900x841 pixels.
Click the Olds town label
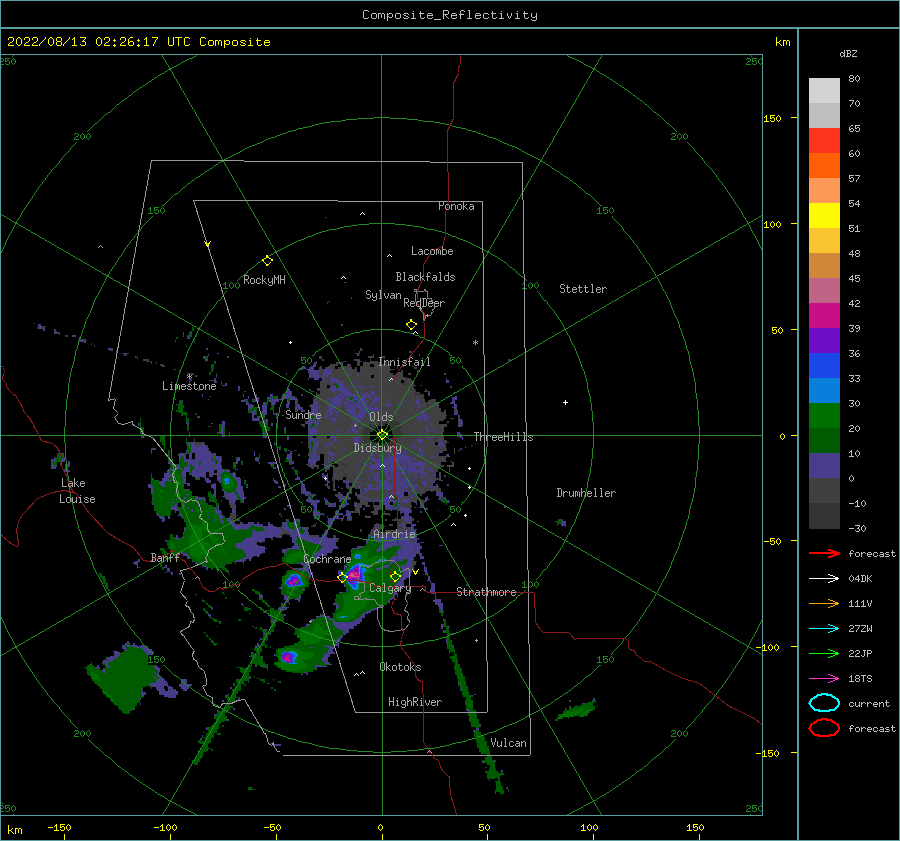(x=381, y=417)
